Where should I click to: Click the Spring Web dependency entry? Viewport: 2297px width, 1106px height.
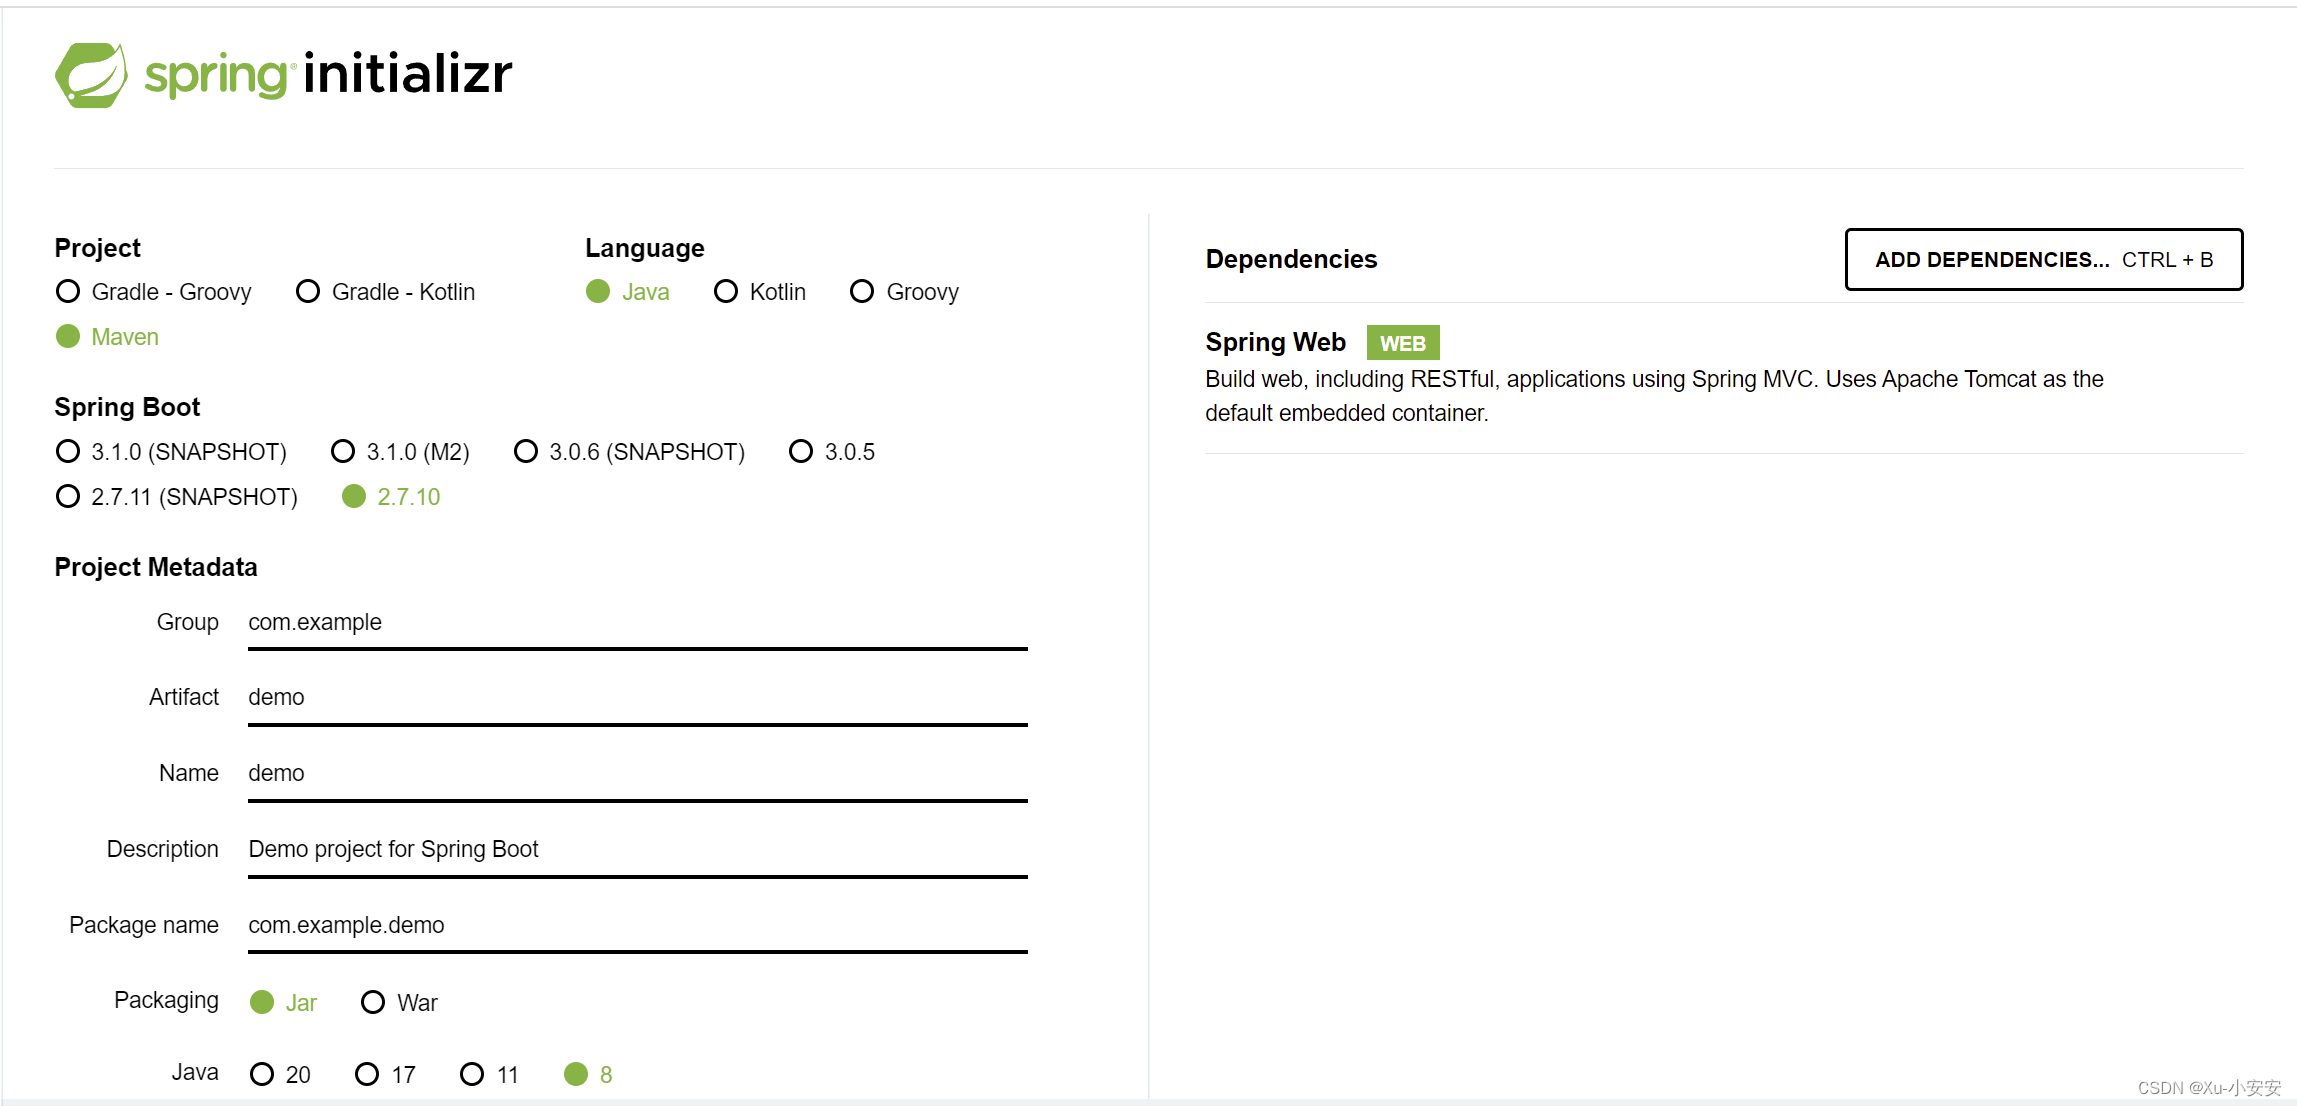(x=1274, y=341)
